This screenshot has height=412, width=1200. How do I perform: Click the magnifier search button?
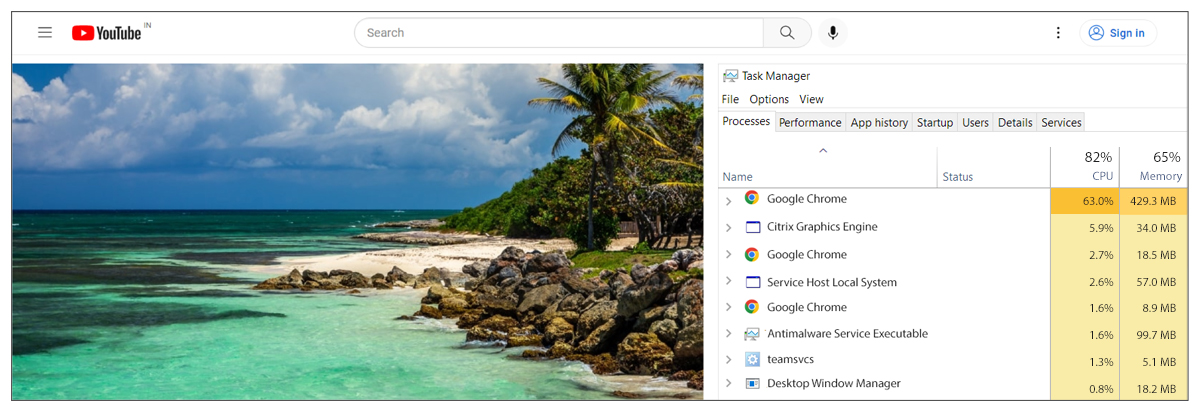tap(787, 33)
